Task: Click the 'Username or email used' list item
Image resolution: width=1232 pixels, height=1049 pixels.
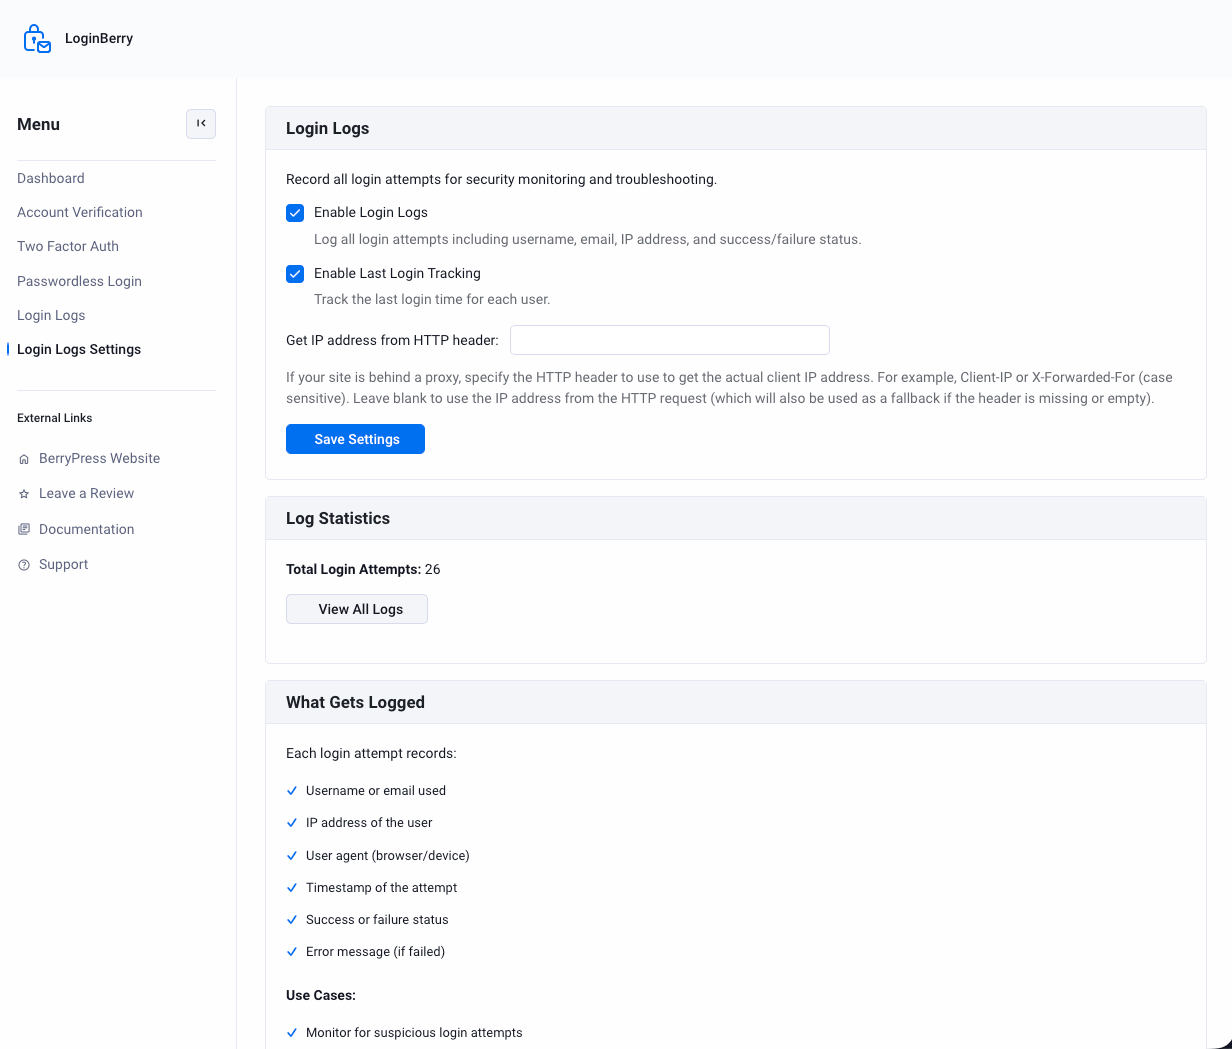Action: 376,791
